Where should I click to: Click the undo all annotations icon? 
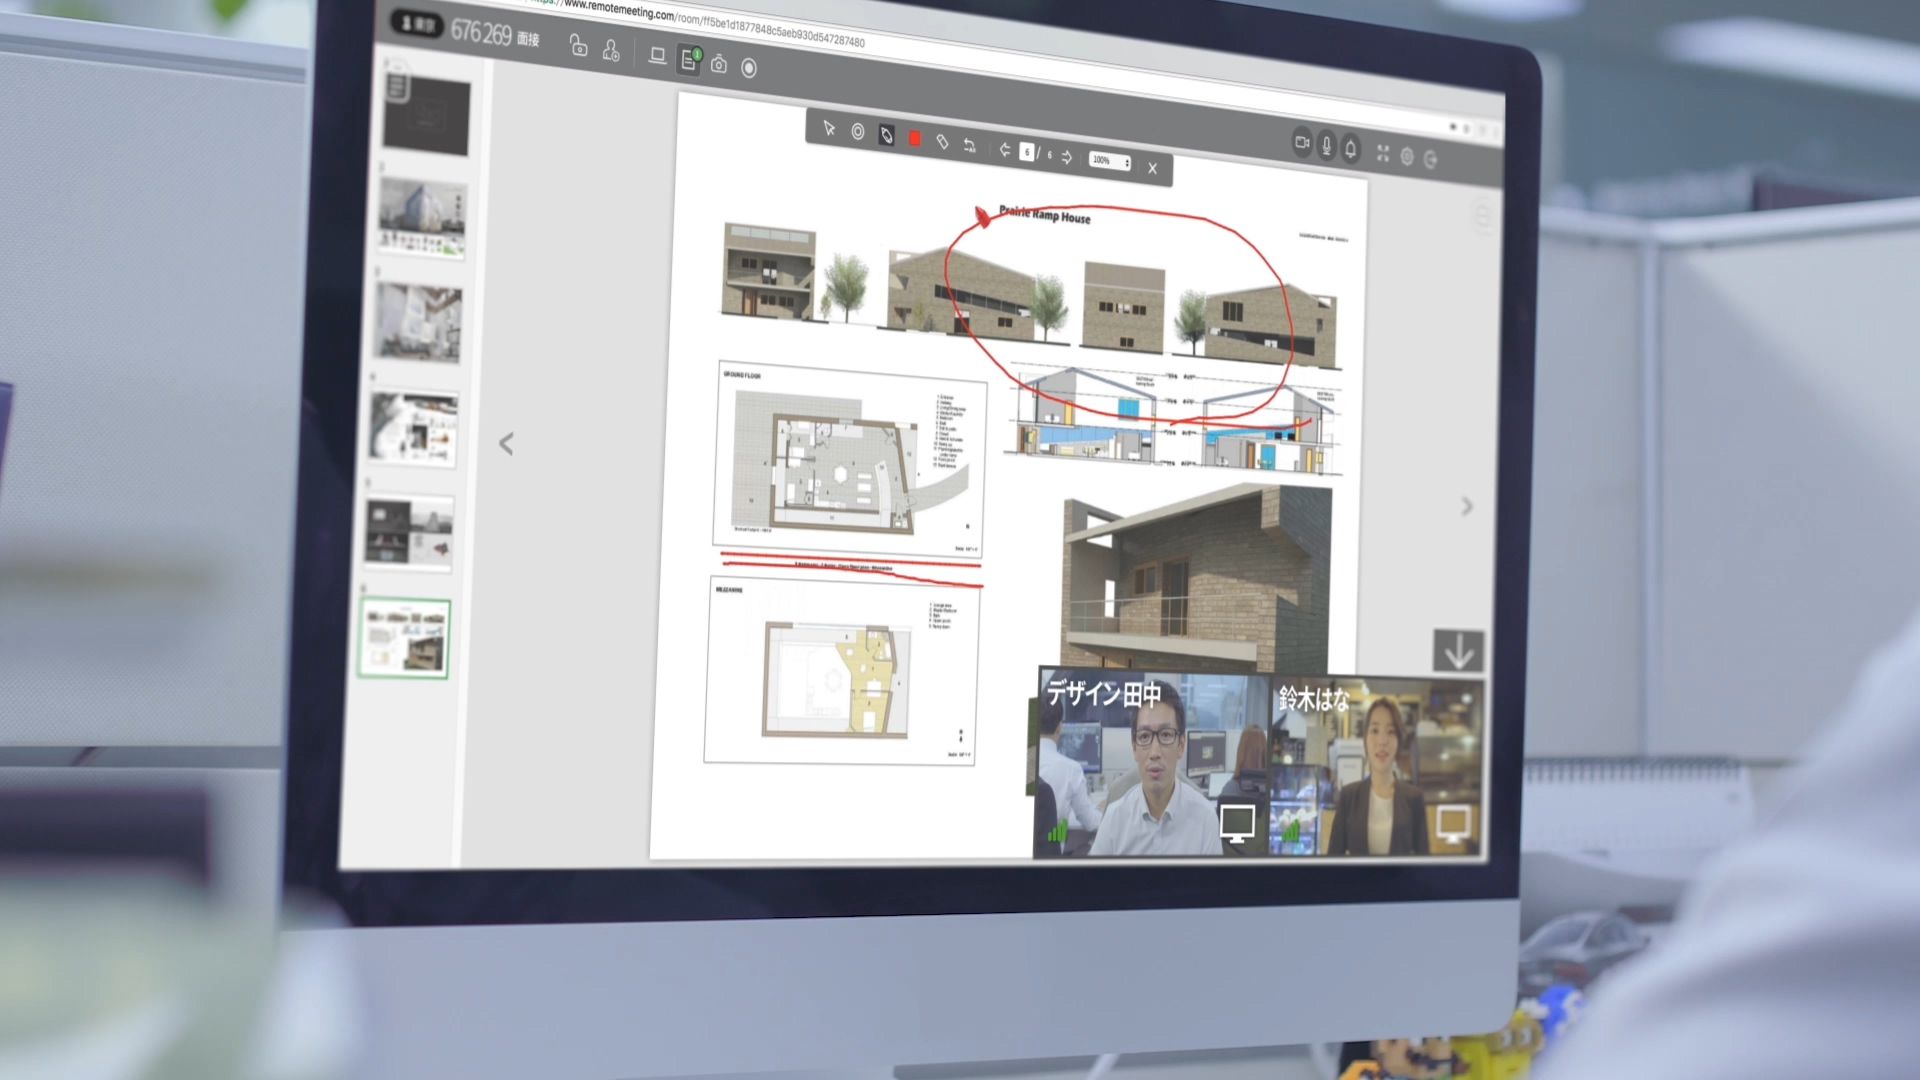969,145
